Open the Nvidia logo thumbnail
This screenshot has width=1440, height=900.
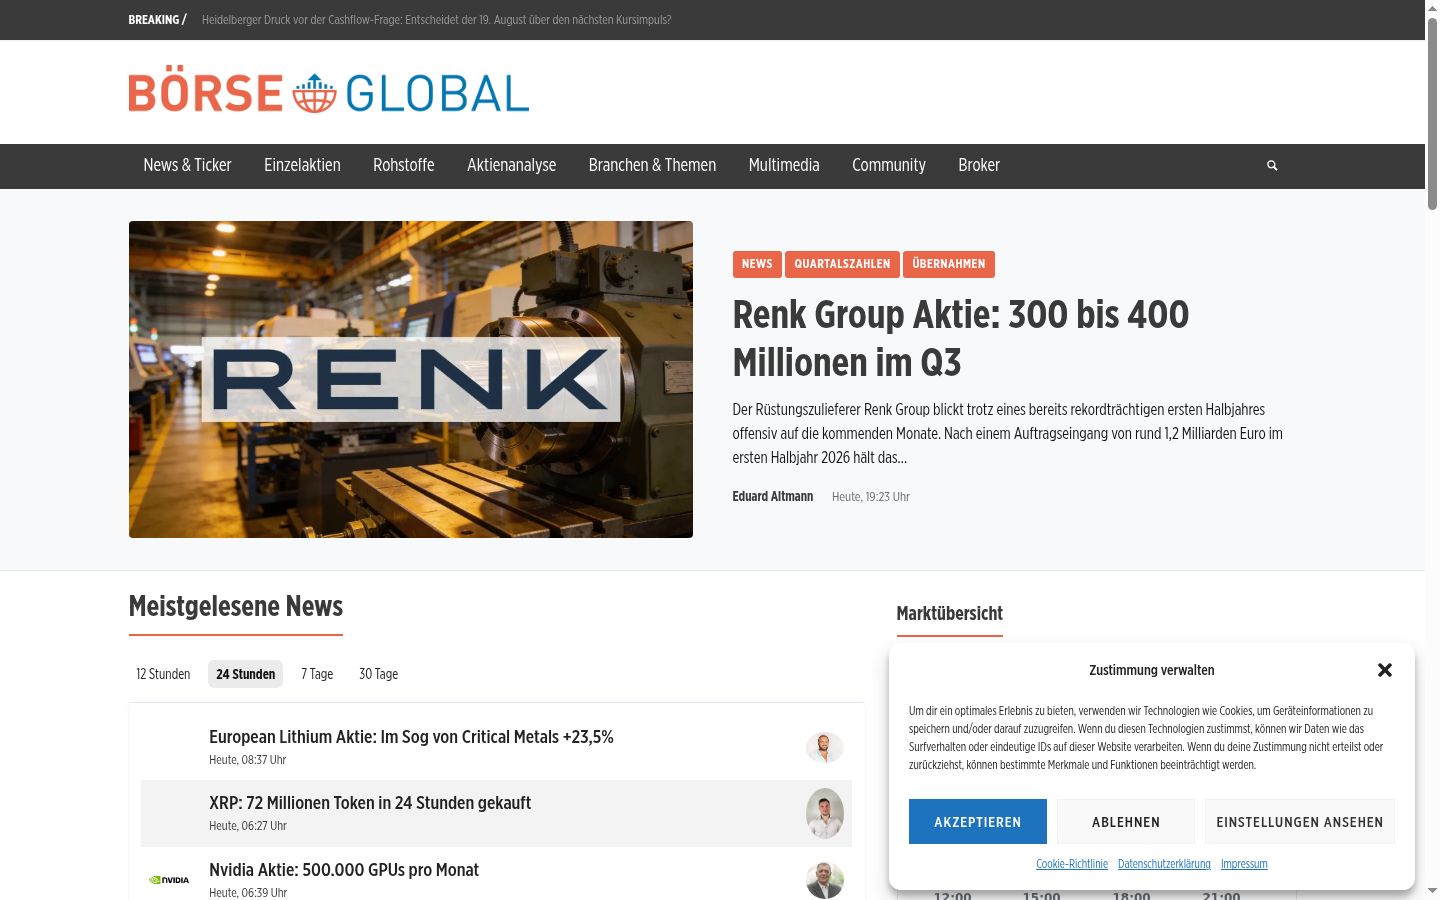(169, 880)
